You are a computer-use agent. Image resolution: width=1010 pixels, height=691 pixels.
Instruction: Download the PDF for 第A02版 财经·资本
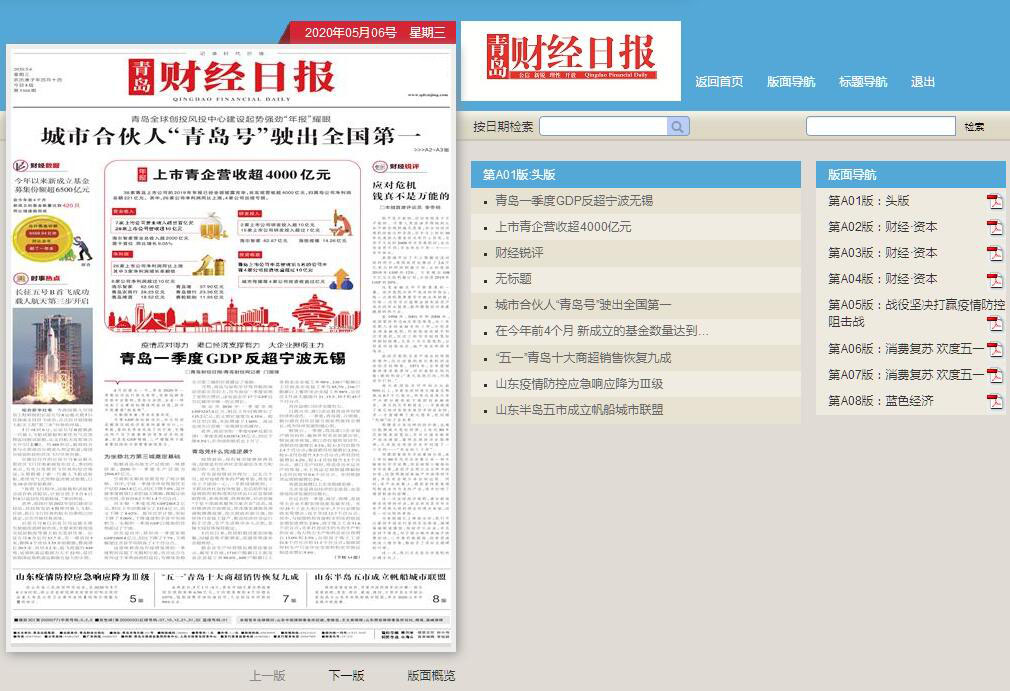pyautogui.click(x=995, y=228)
